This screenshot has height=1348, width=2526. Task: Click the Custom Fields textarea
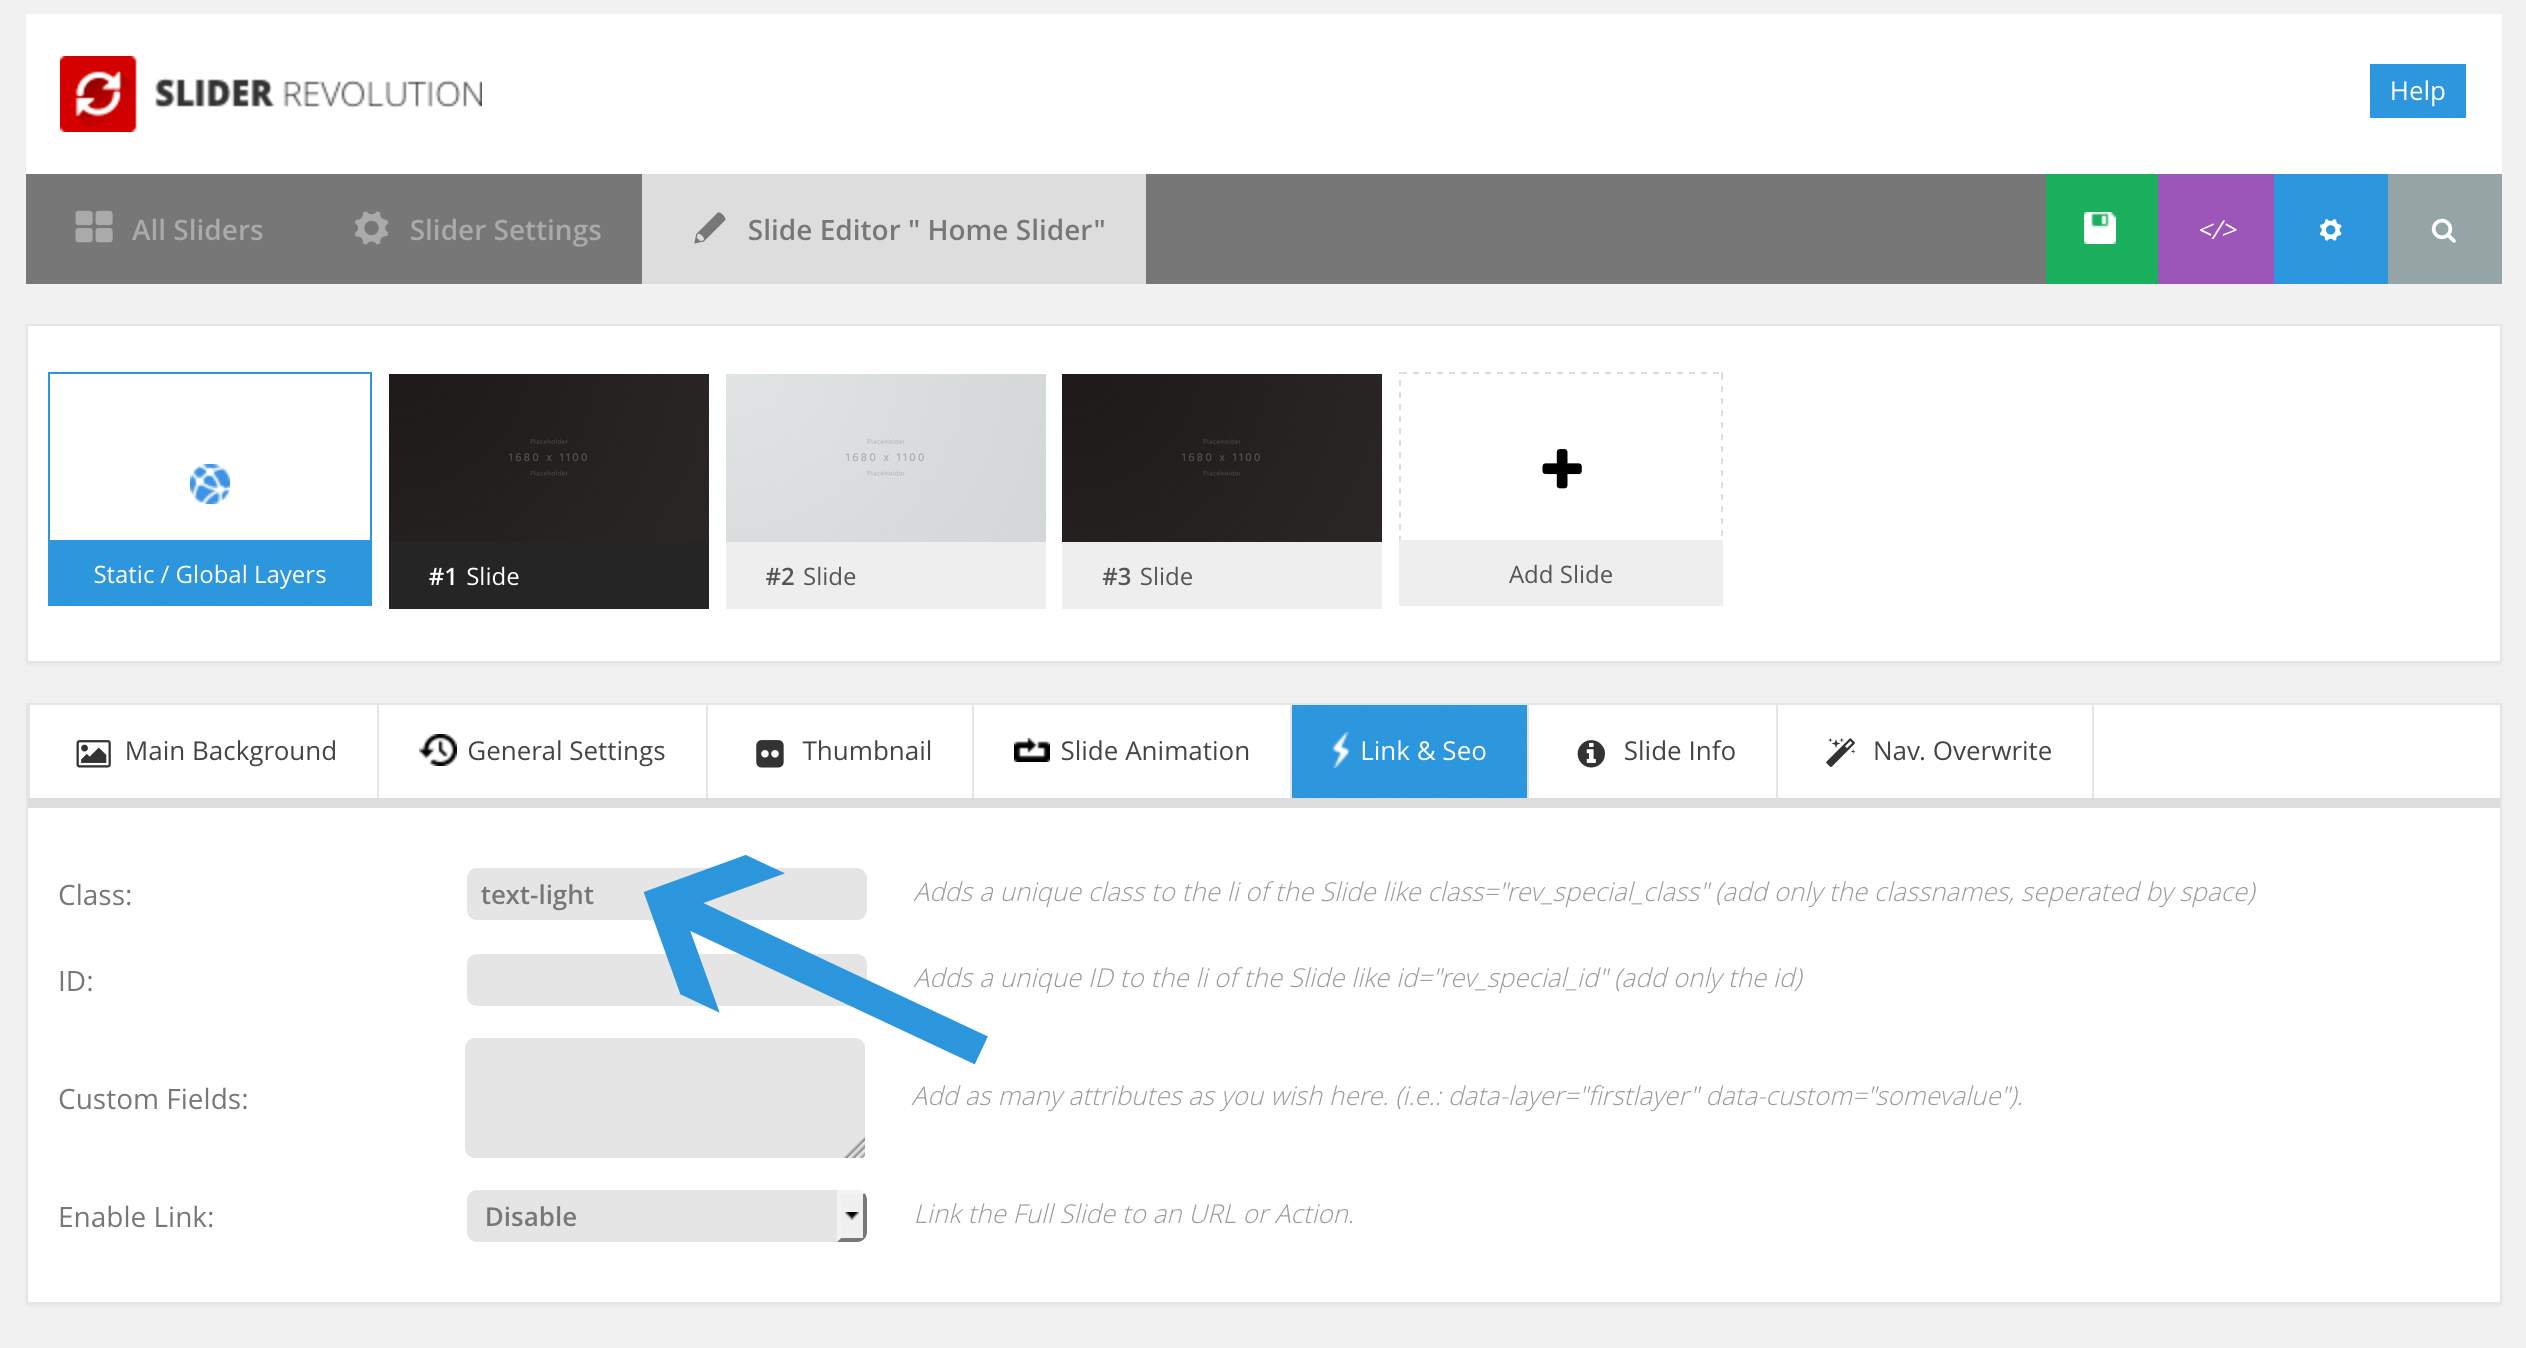[x=665, y=1098]
